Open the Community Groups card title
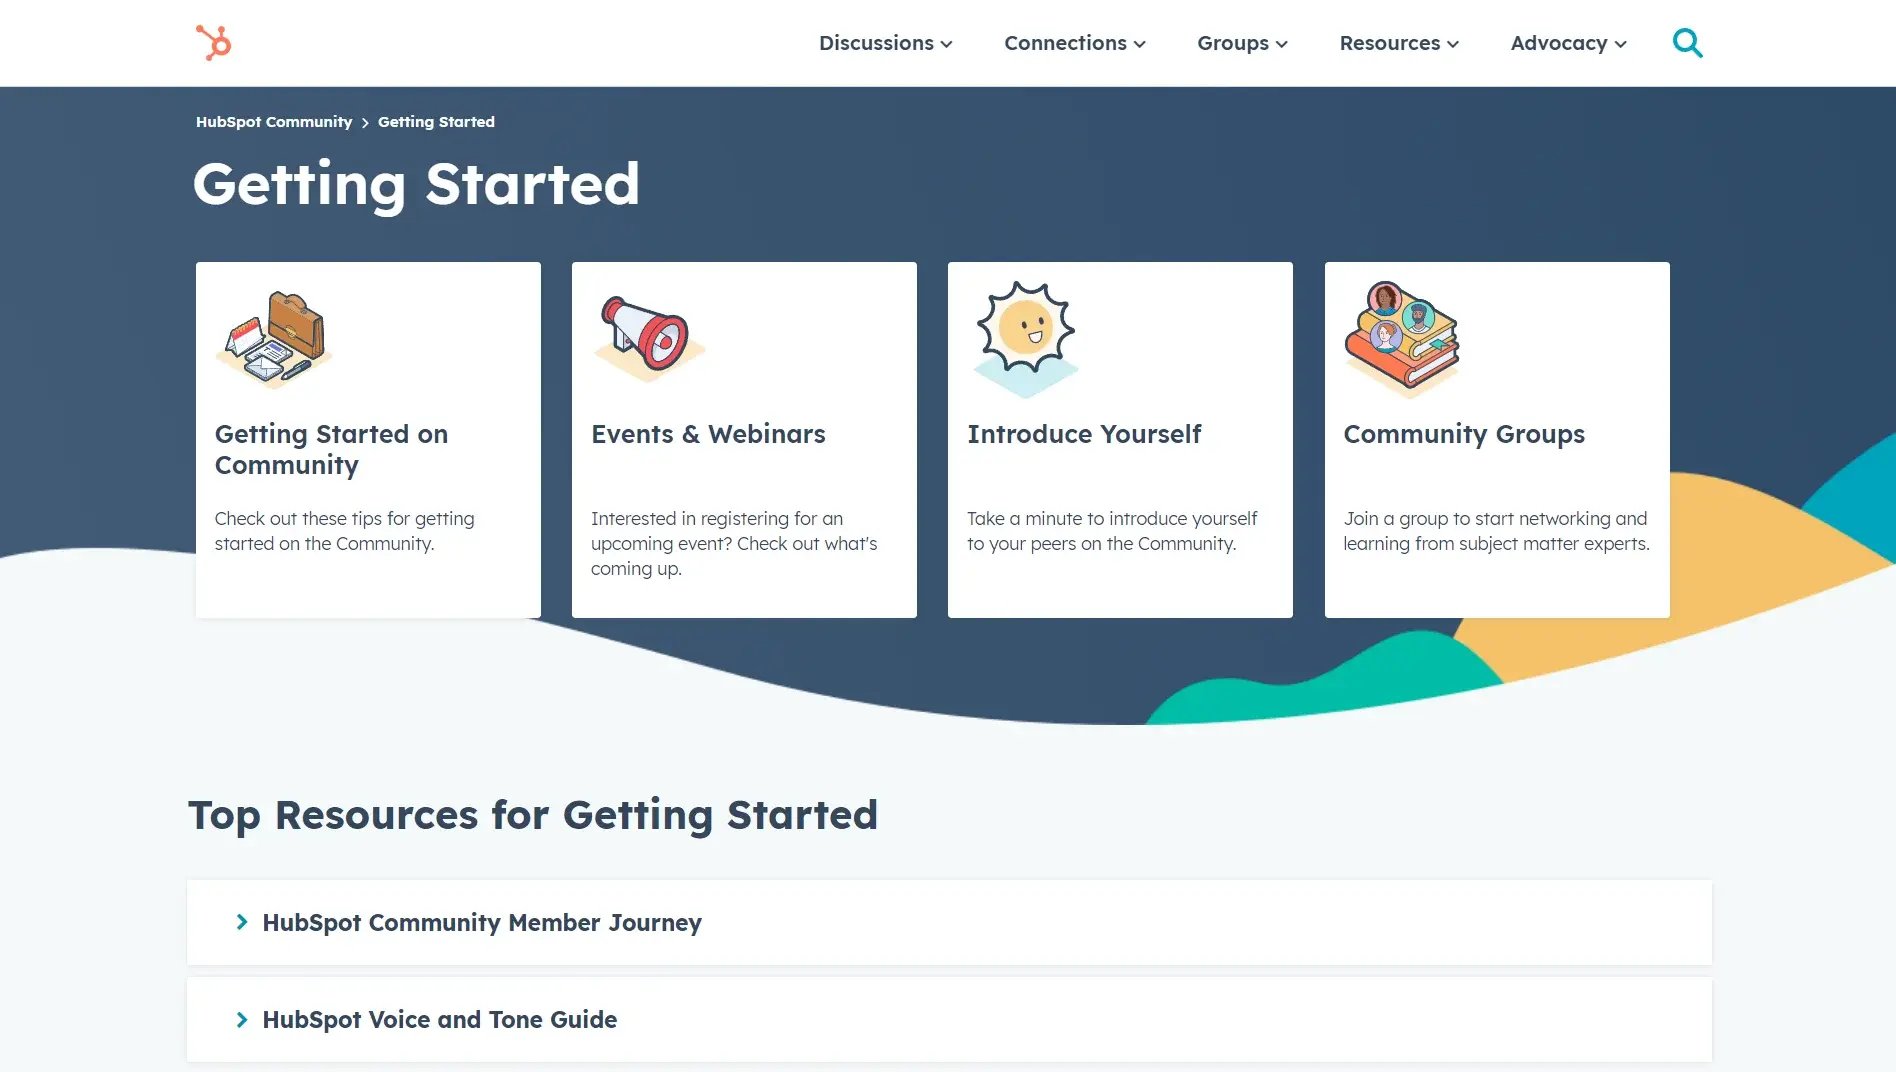1896x1072 pixels. point(1464,434)
